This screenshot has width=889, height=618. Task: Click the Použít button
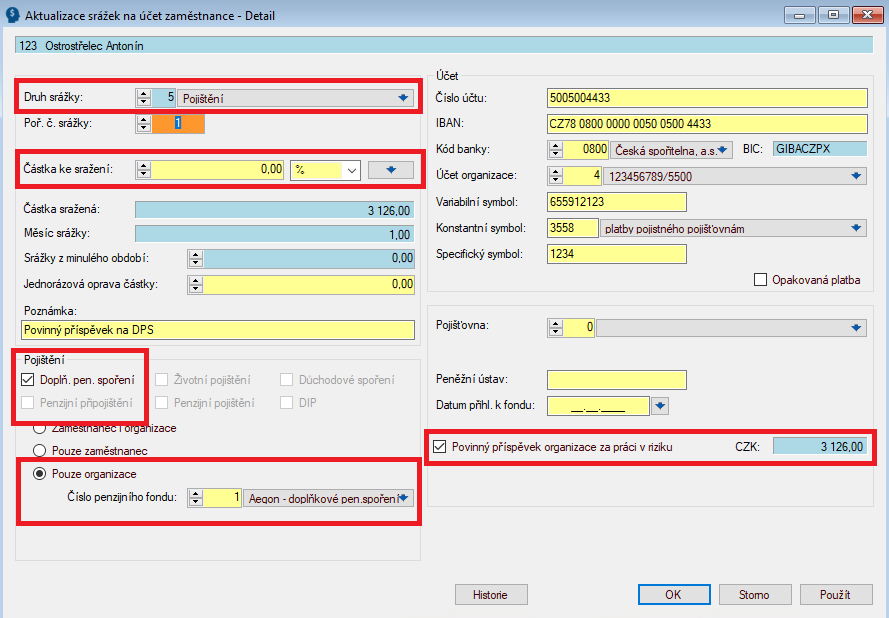(x=834, y=594)
